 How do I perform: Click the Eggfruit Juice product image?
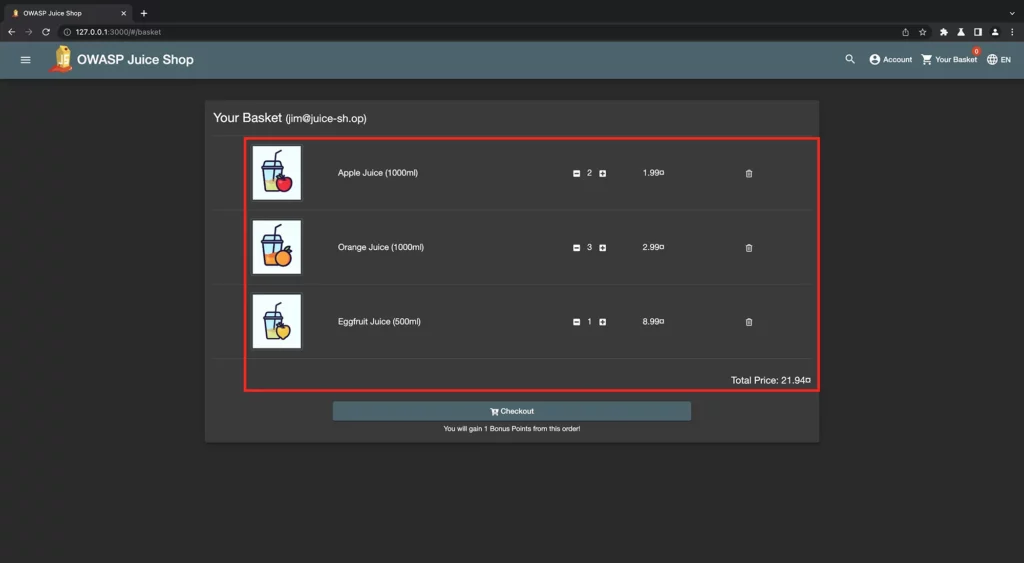pyautogui.click(x=277, y=321)
